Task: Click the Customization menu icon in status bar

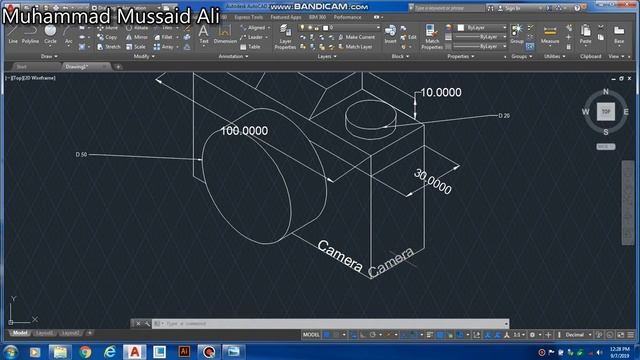Action: point(631,335)
